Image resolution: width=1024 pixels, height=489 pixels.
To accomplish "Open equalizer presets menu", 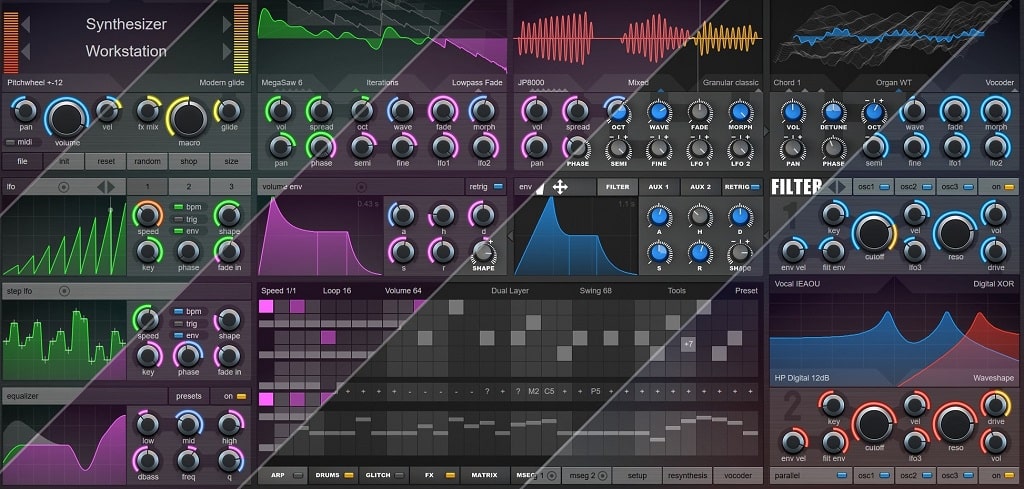I will pyautogui.click(x=189, y=396).
